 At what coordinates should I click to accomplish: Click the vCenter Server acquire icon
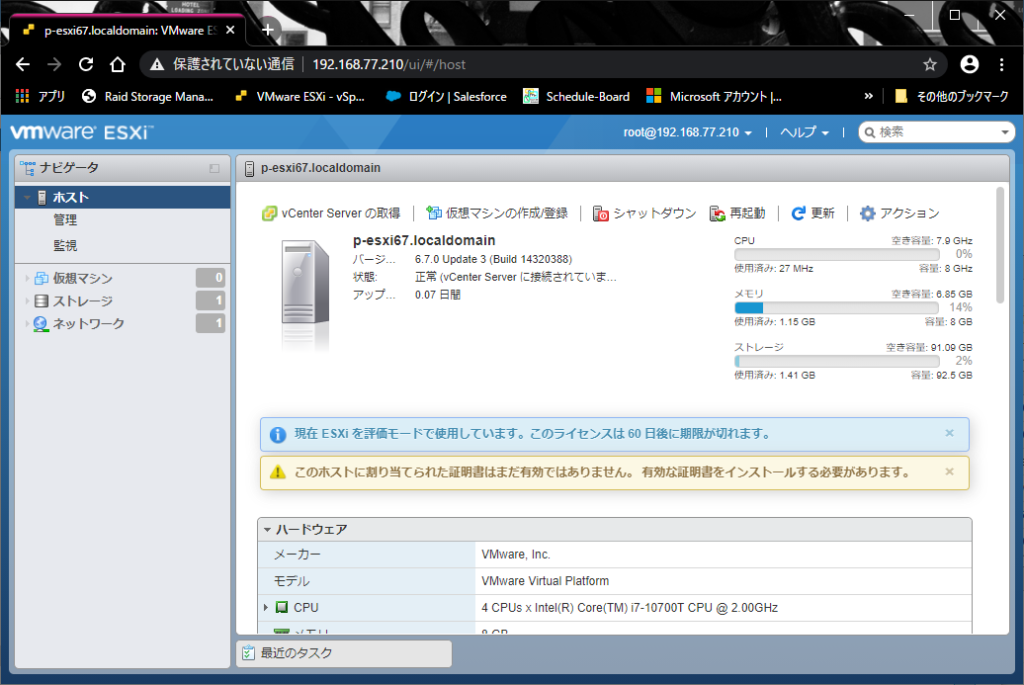269,214
